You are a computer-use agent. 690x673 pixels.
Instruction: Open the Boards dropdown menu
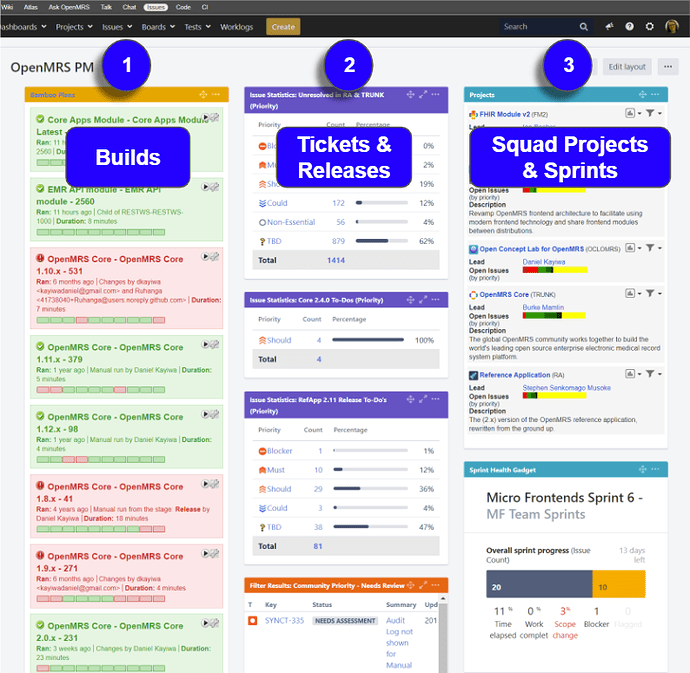click(158, 27)
